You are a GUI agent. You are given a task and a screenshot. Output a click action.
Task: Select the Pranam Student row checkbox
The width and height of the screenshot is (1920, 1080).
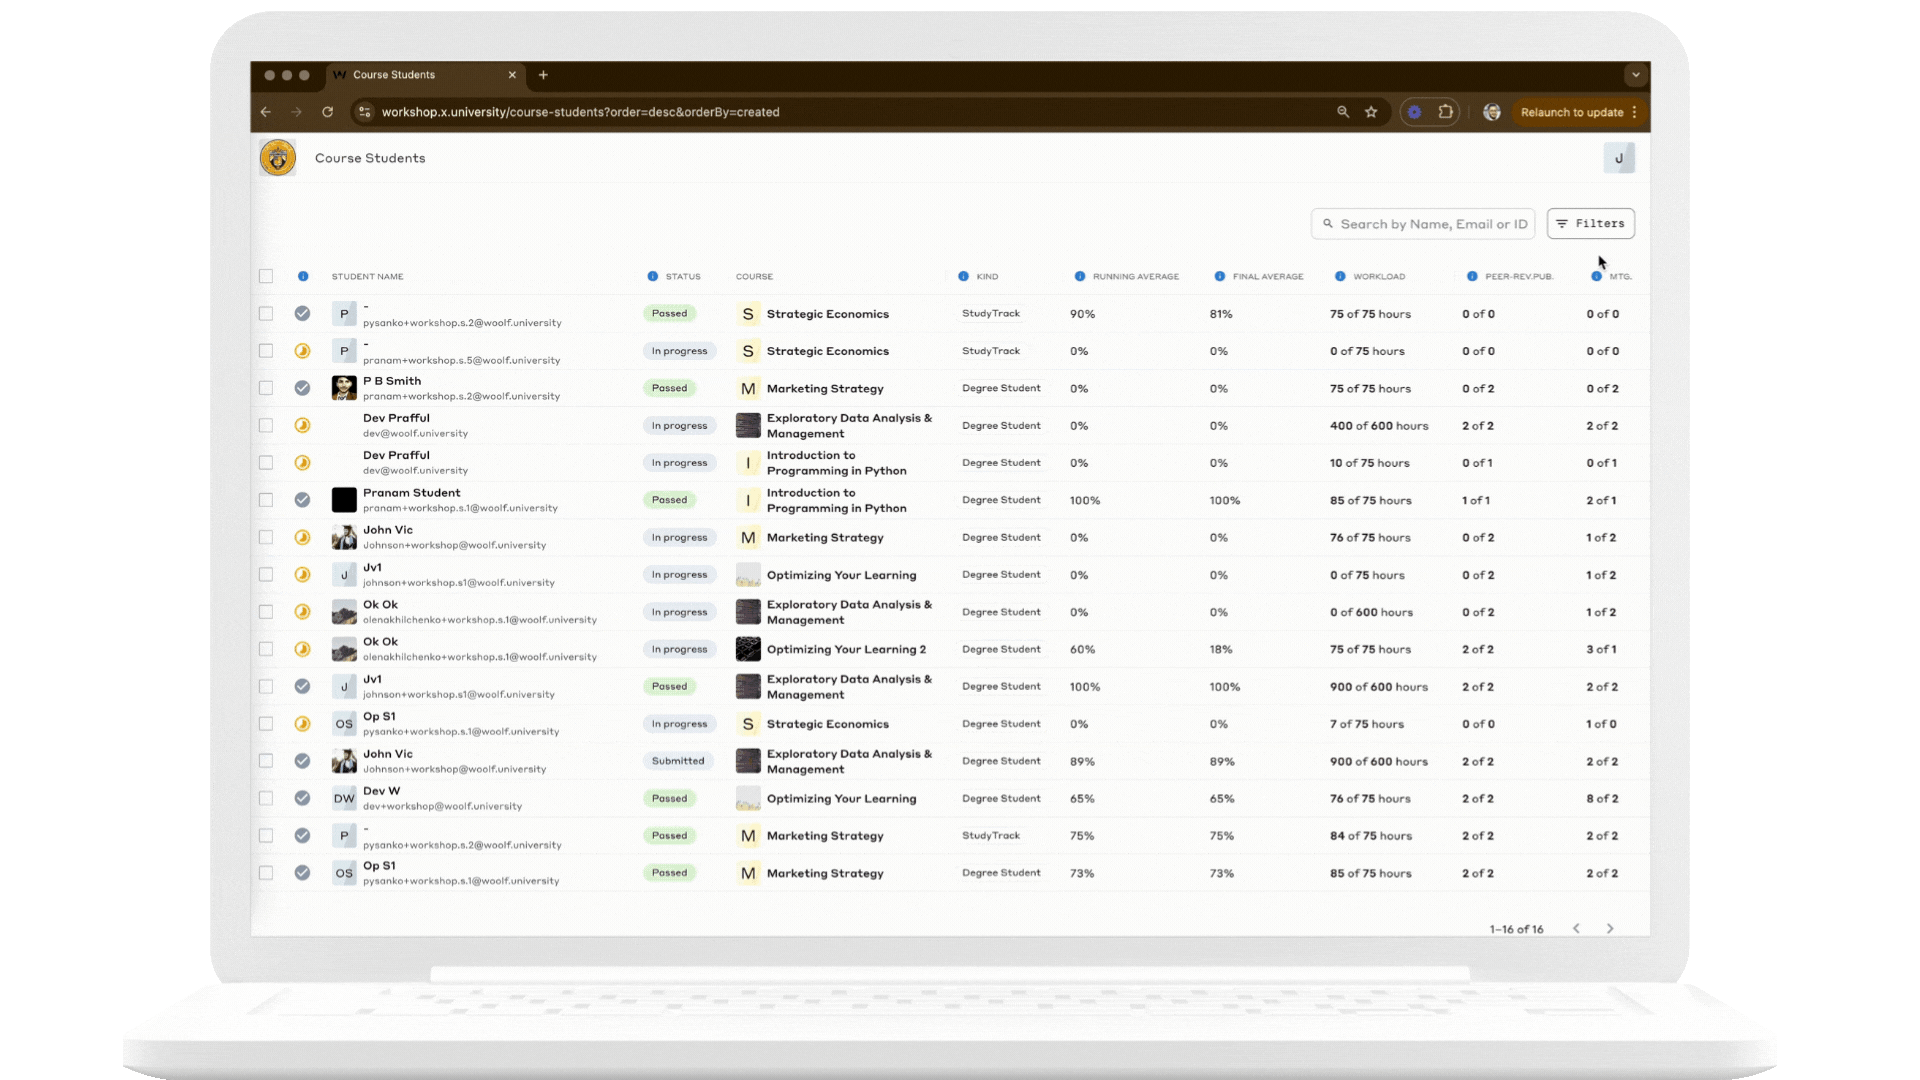[266, 500]
